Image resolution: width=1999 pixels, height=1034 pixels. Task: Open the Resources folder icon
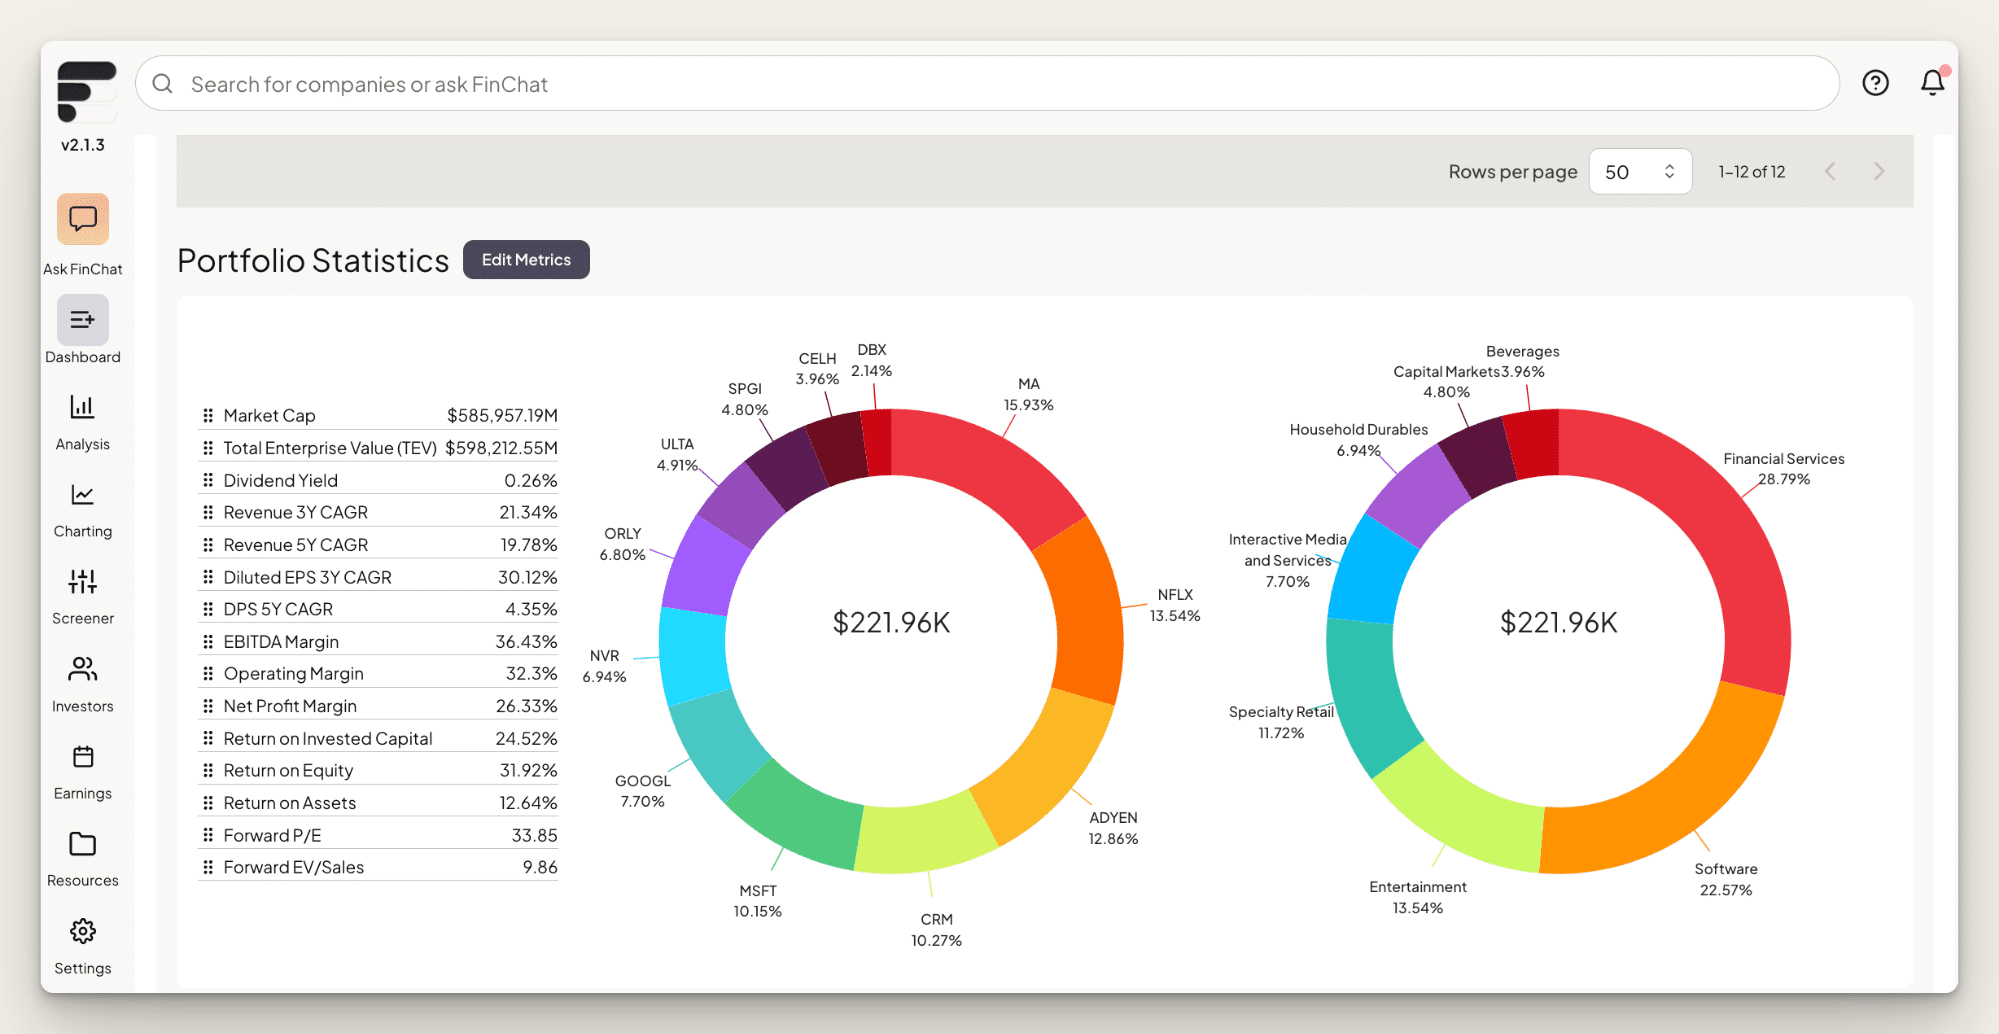click(83, 844)
